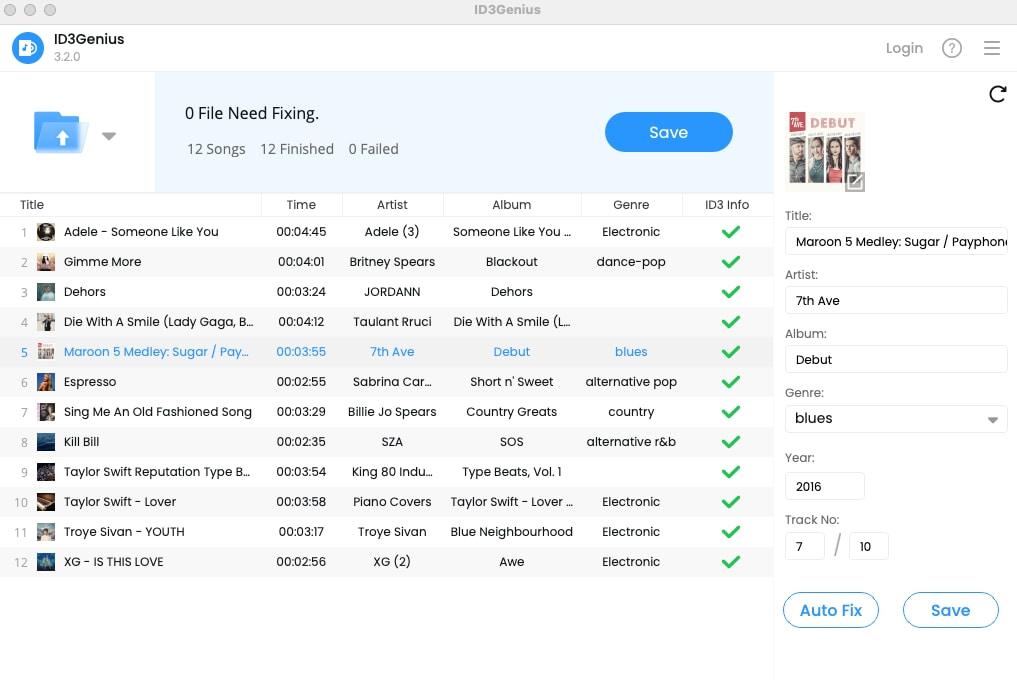Viewport: 1017px width, 680px height.
Task: Sort by the Genre column header
Action: coord(631,205)
